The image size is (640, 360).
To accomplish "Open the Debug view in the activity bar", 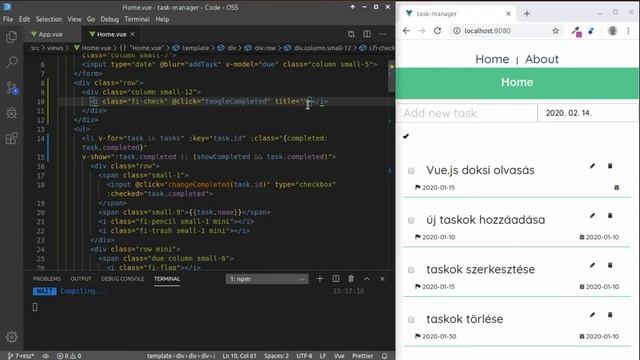I will 11,113.
